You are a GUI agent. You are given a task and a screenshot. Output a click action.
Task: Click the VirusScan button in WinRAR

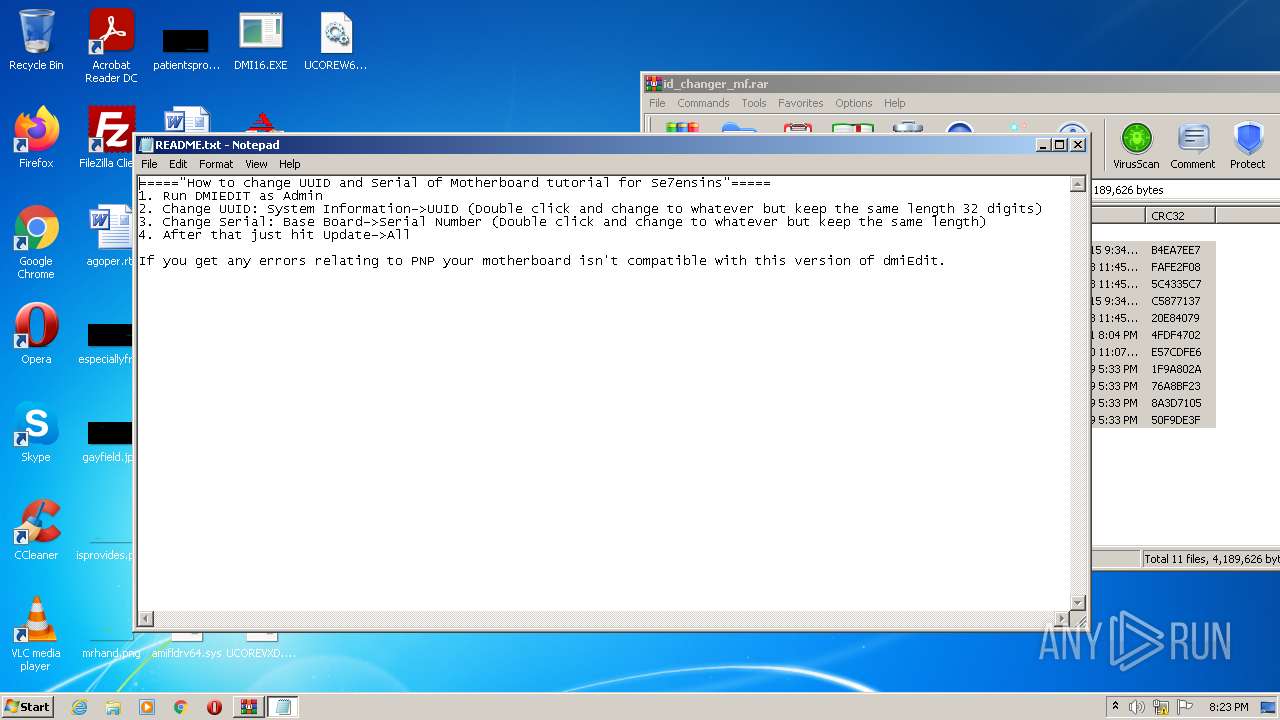(1136, 146)
